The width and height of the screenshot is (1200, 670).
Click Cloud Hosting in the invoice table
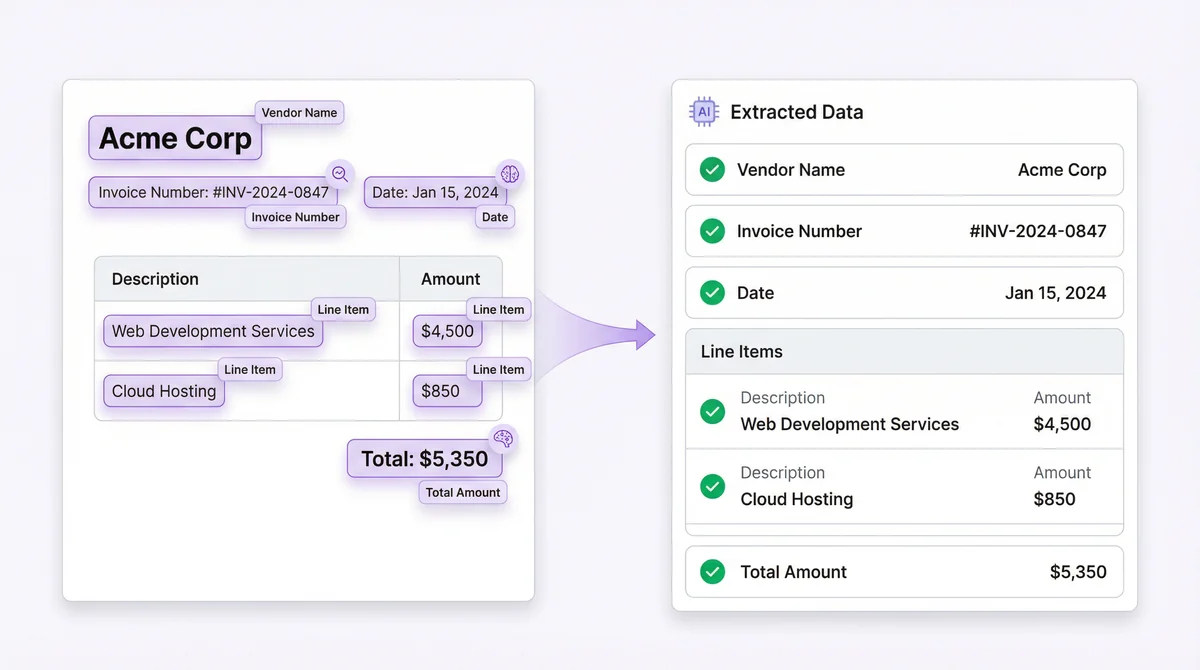[x=164, y=391]
